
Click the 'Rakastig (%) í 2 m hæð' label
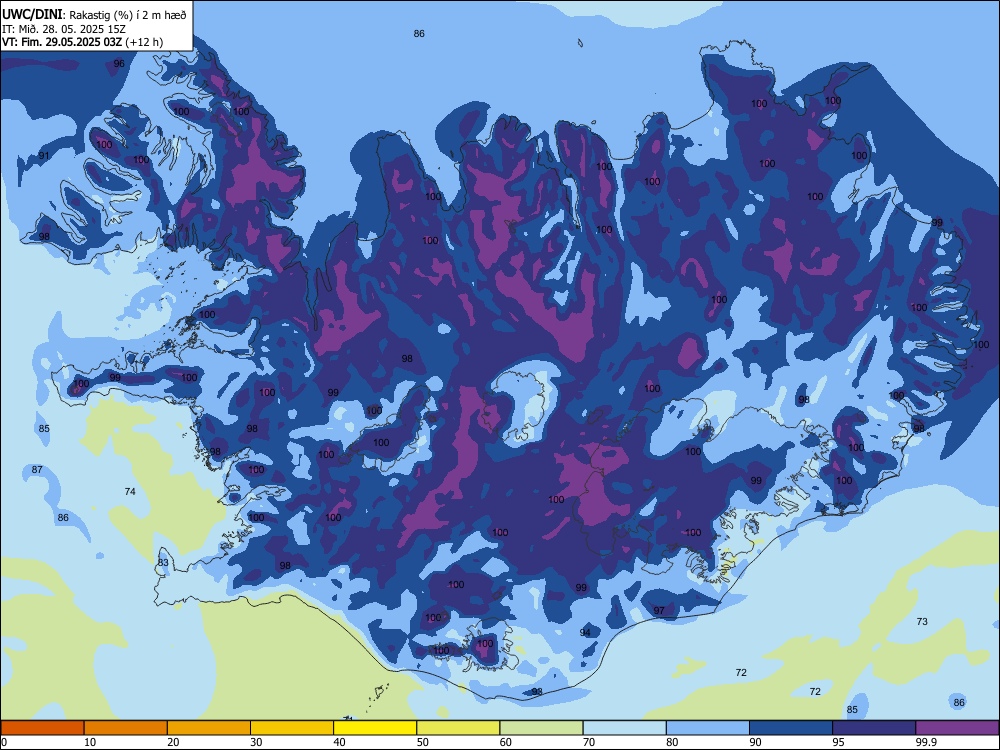[128, 15]
